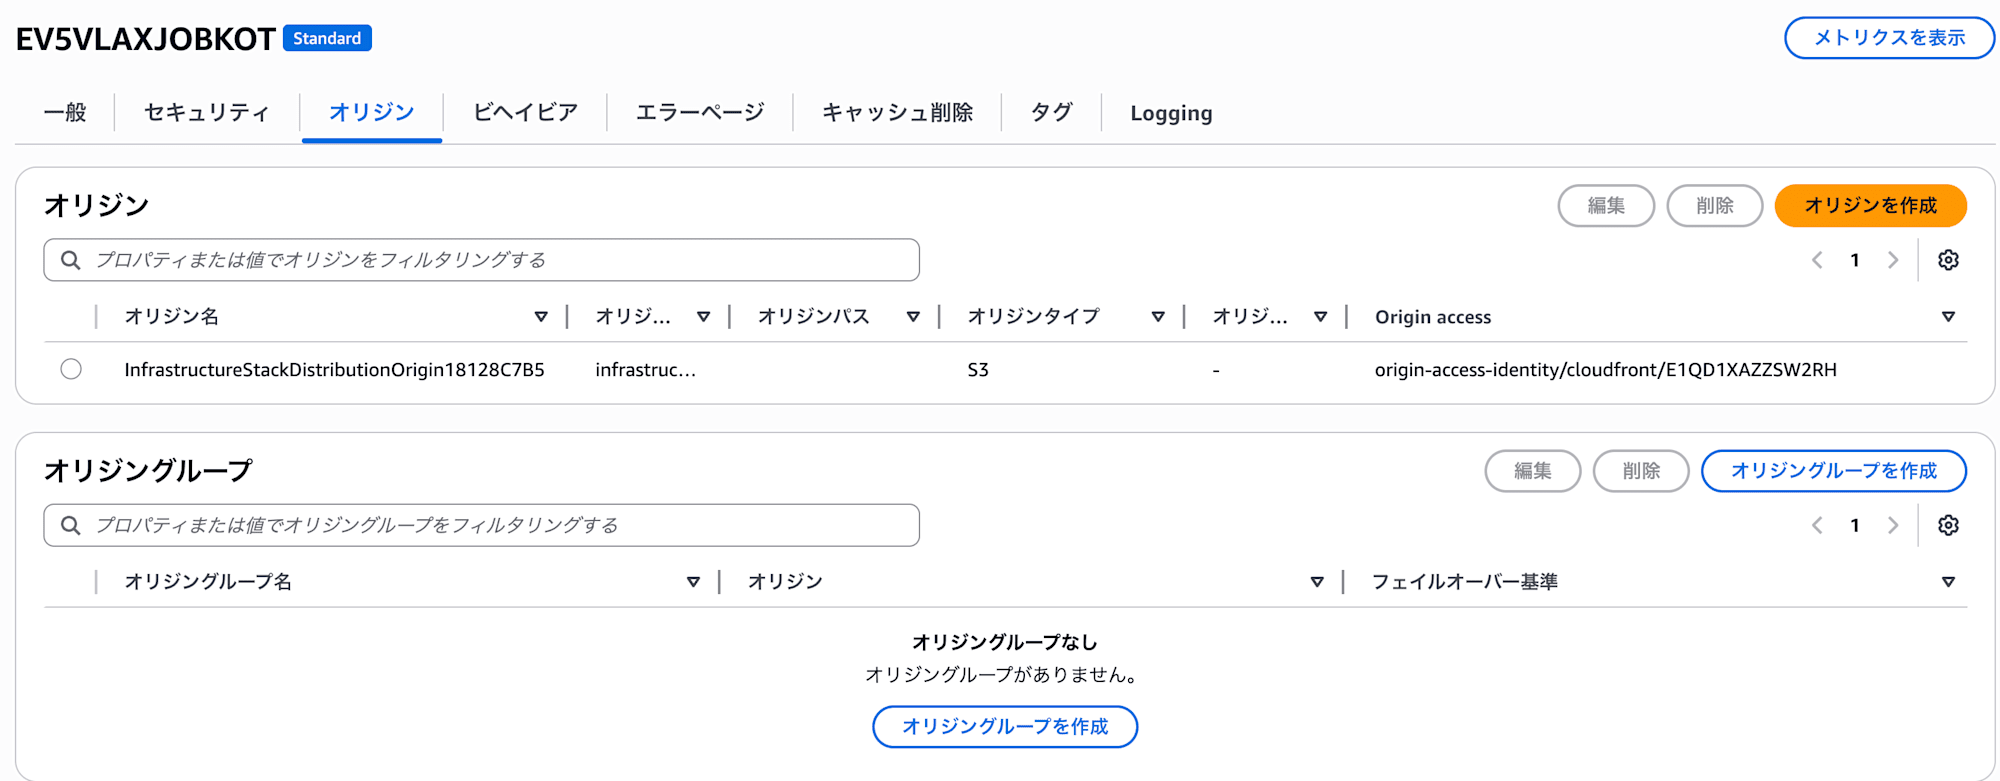Screen dimensions: 2000x781
Task: Select InfrastructureStackDistributionOrigin18128C7B5 radio button
Action: (71, 369)
